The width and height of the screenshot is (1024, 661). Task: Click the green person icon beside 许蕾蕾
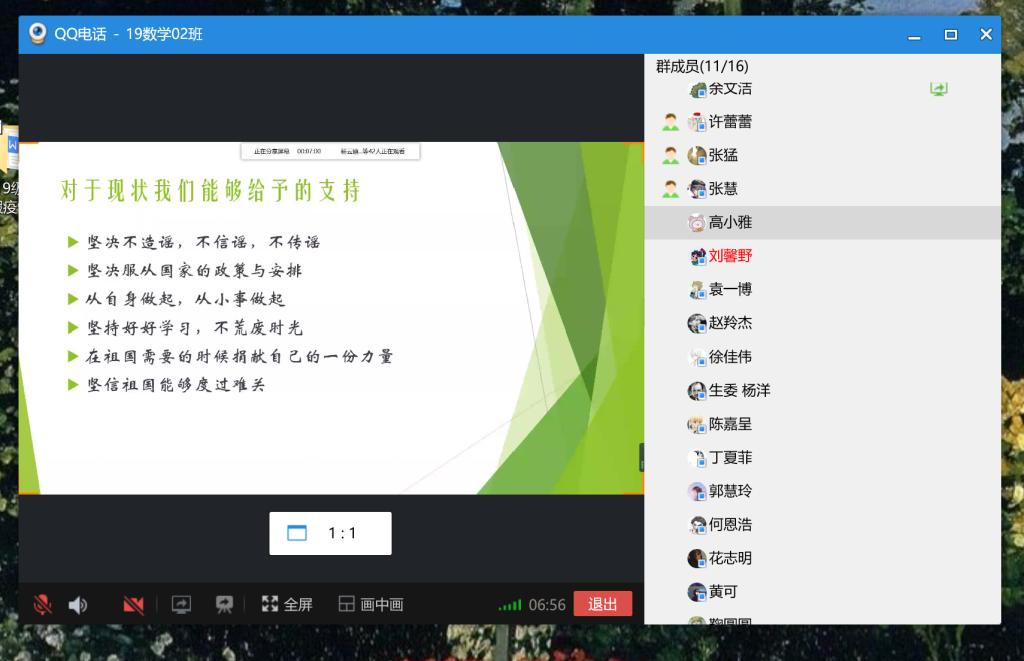pyautogui.click(x=670, y=122)
